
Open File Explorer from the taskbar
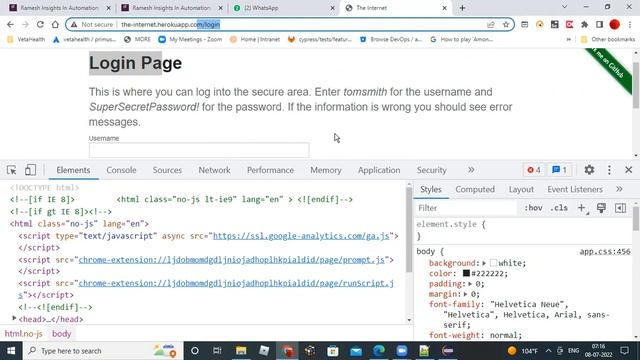[241, 351]
